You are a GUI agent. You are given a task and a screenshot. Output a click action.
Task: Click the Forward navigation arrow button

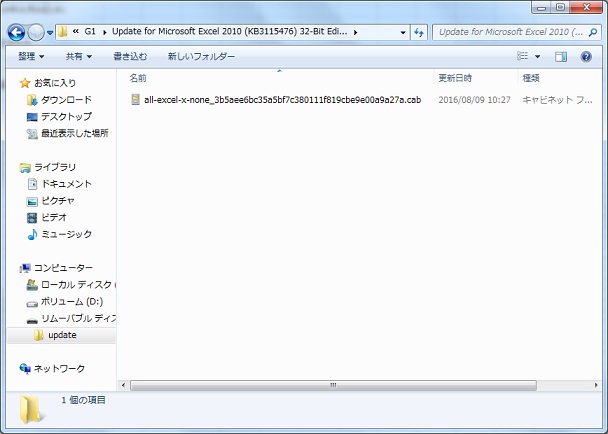click(x=36, y=33)
